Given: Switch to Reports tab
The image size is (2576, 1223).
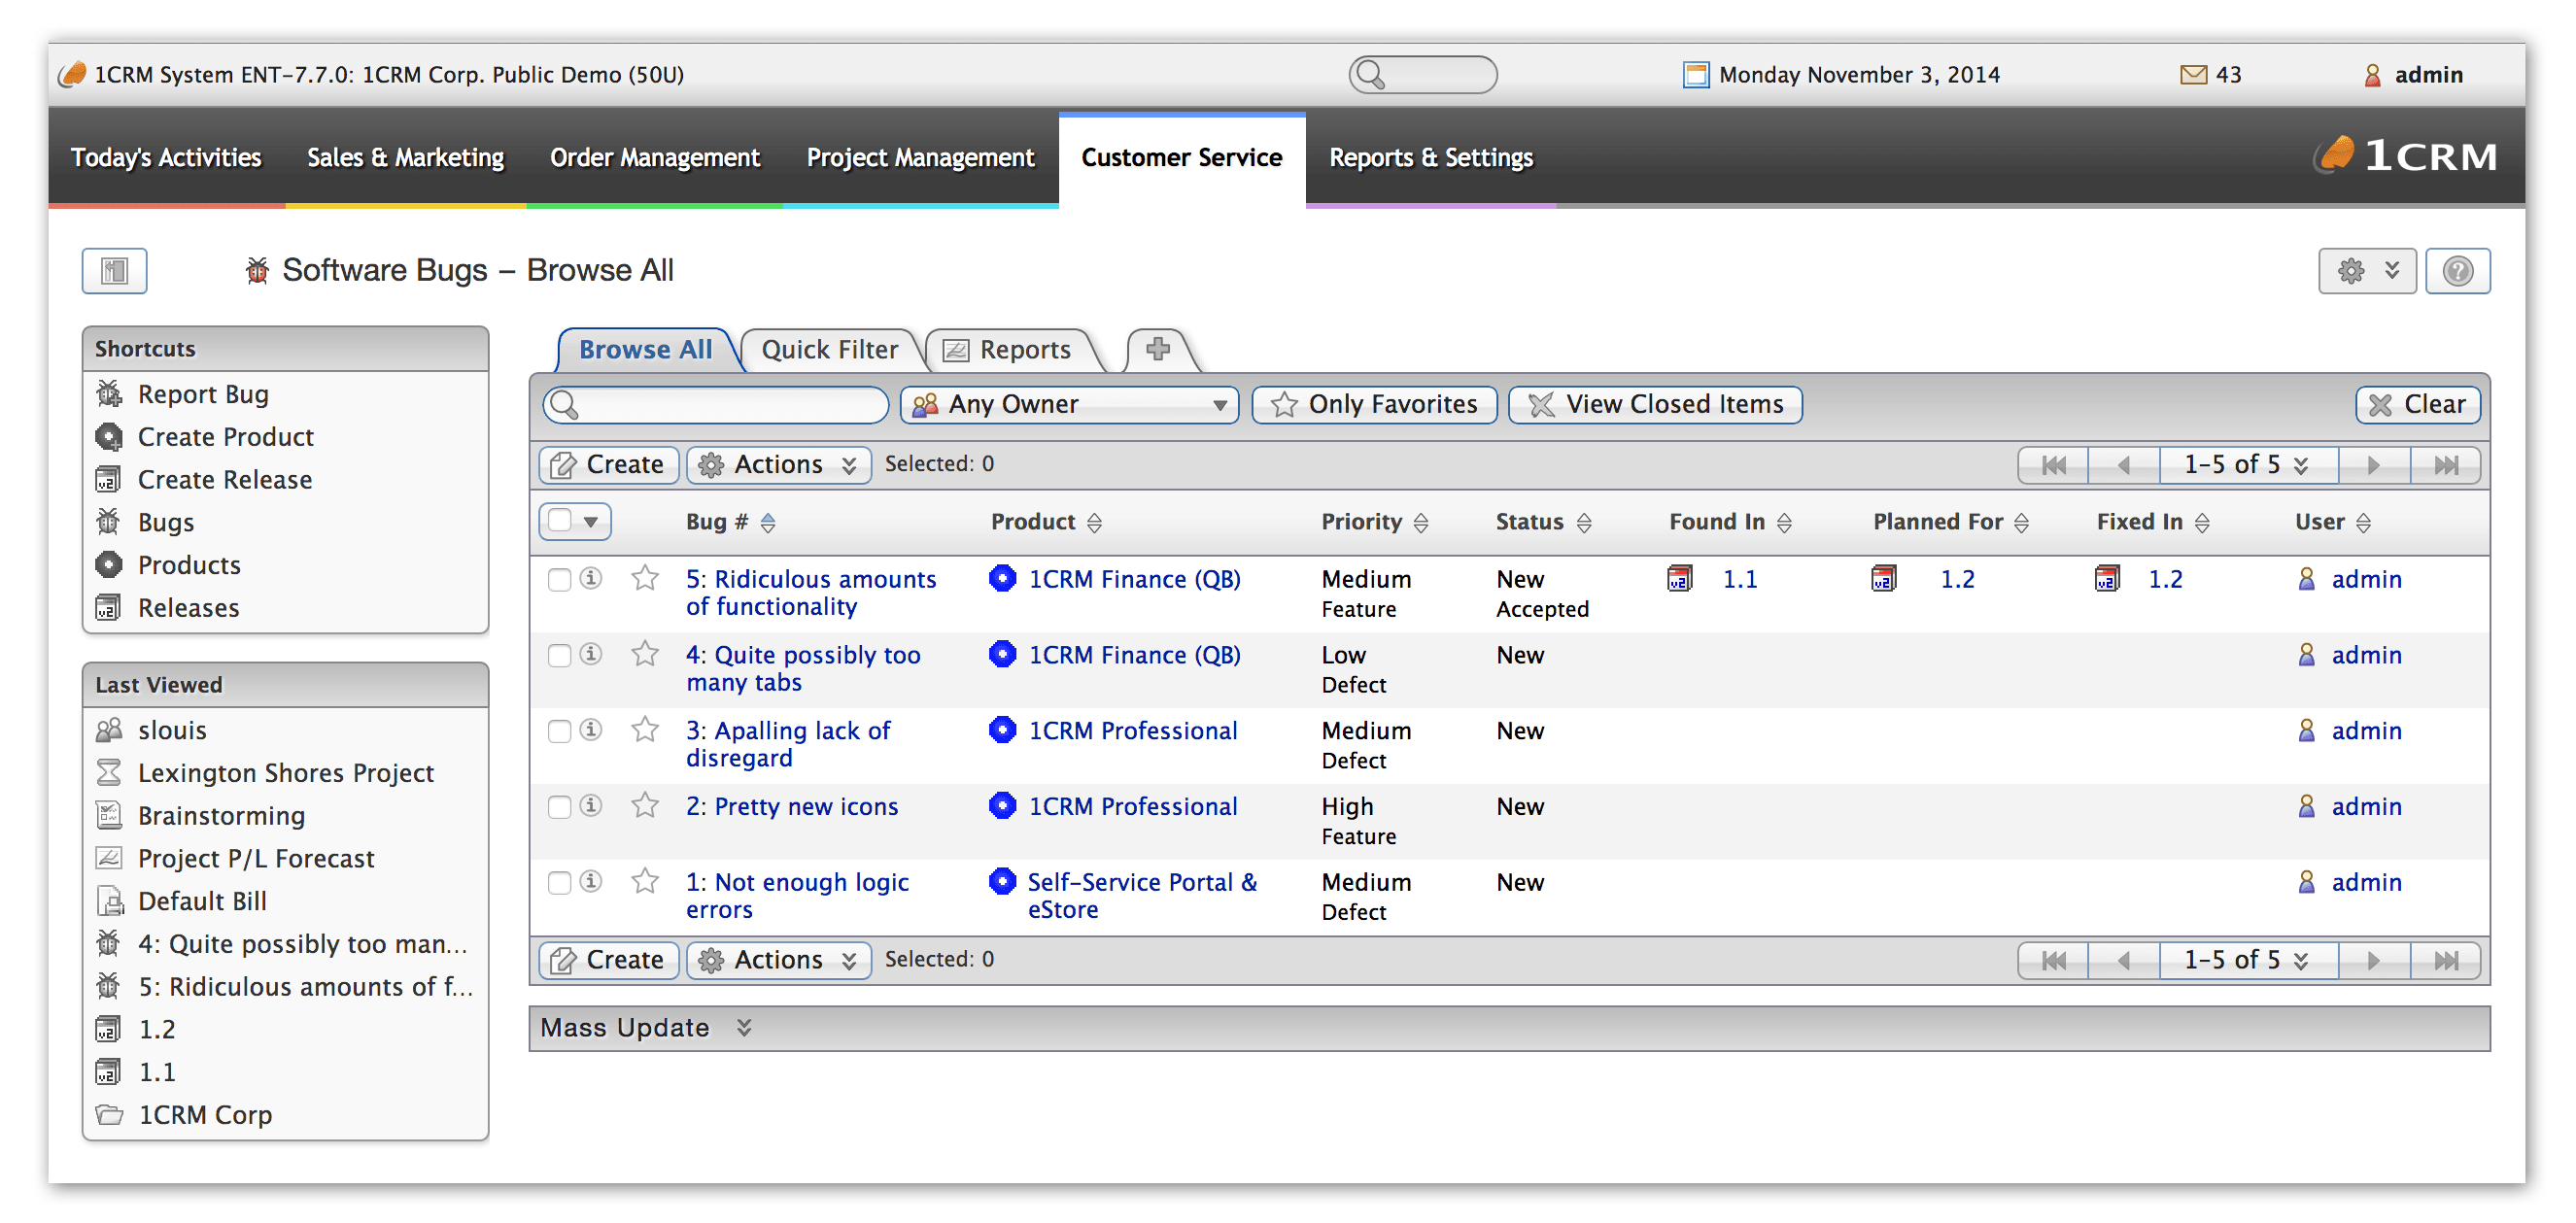Looking at the screenshot, I should (1007, 350).
